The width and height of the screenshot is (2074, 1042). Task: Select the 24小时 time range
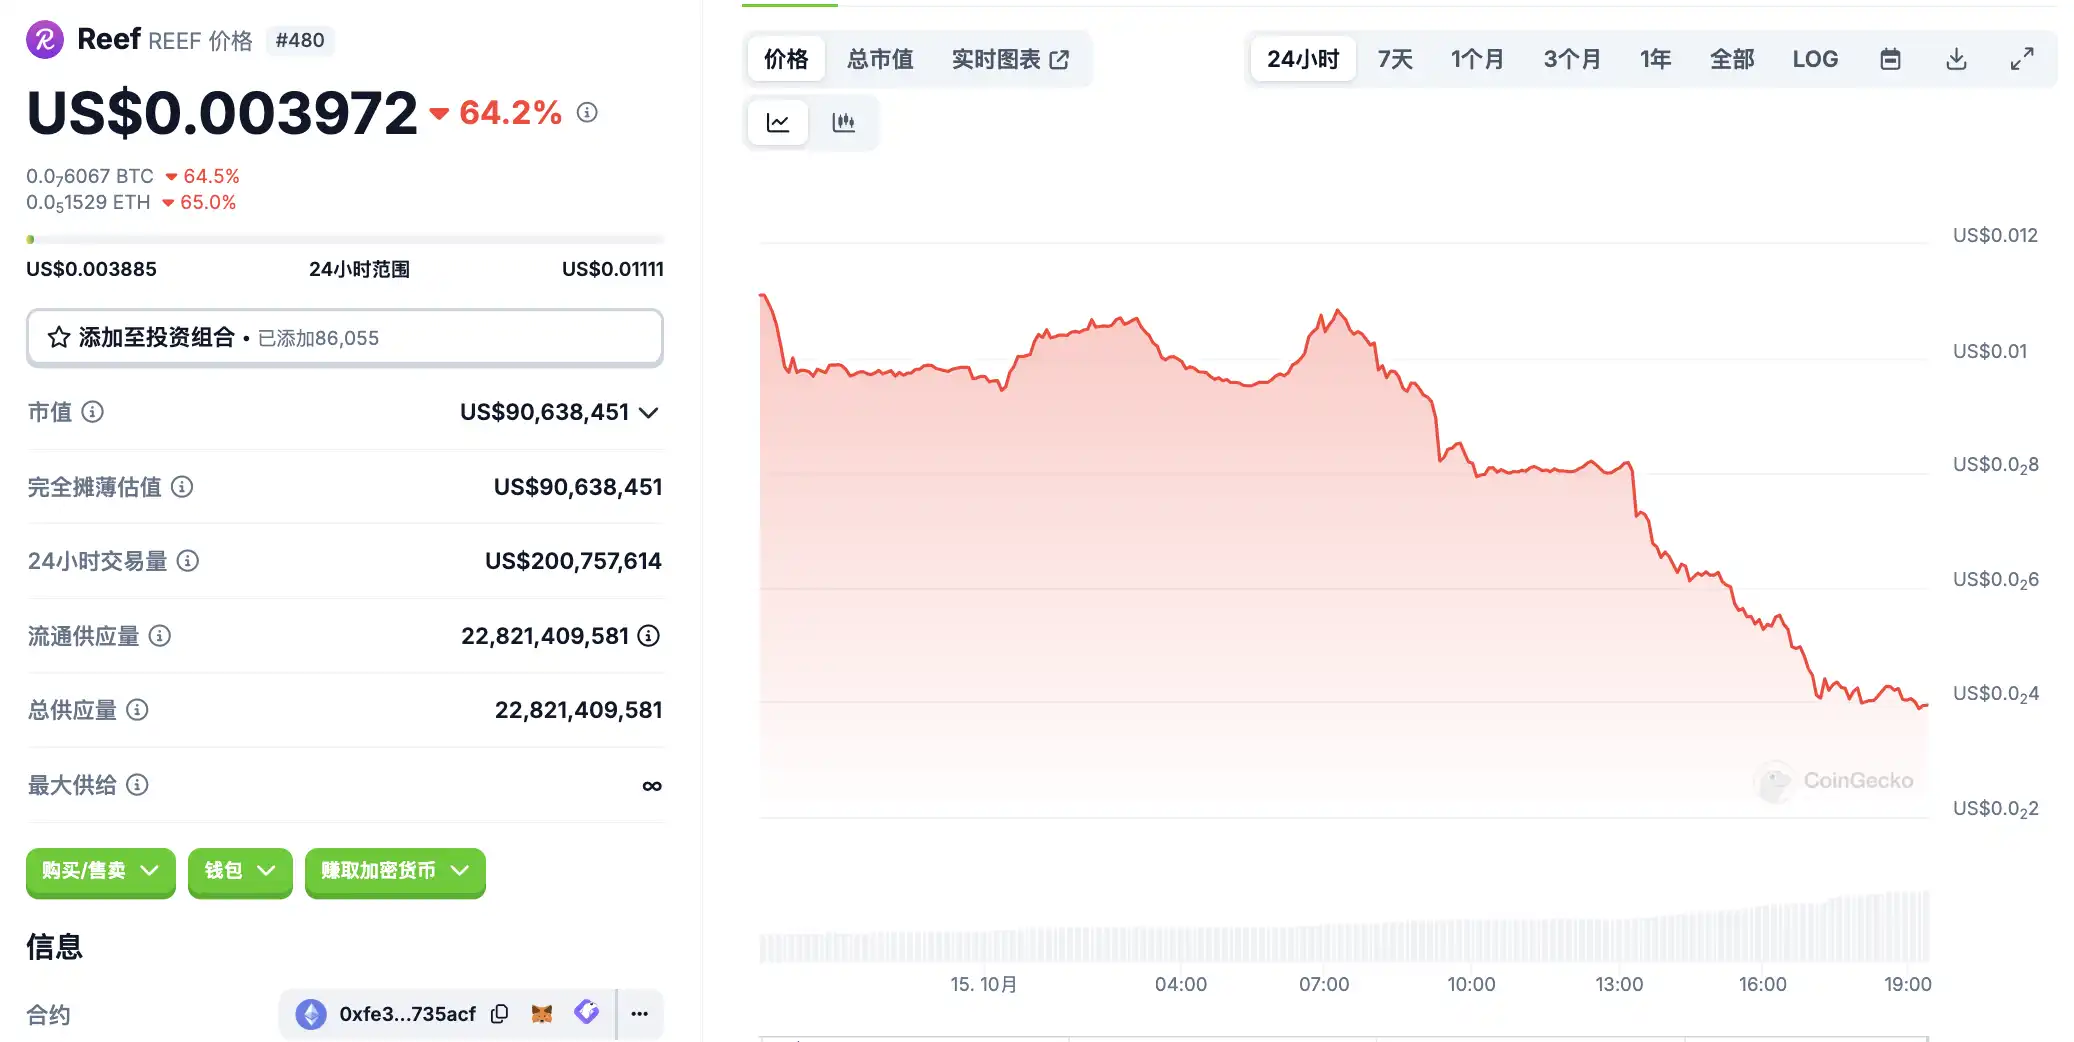1302,60
